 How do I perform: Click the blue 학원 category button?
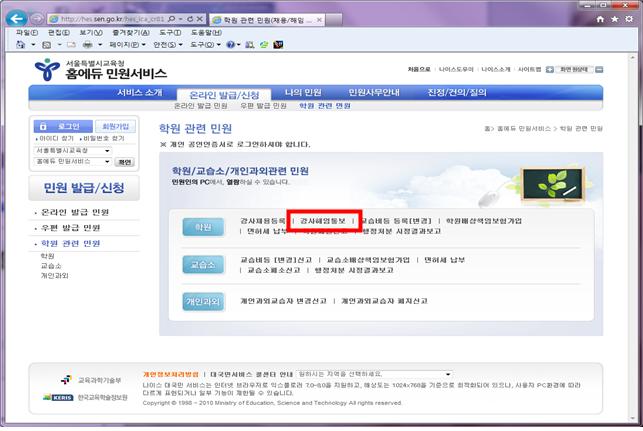(x=203, y=227)
